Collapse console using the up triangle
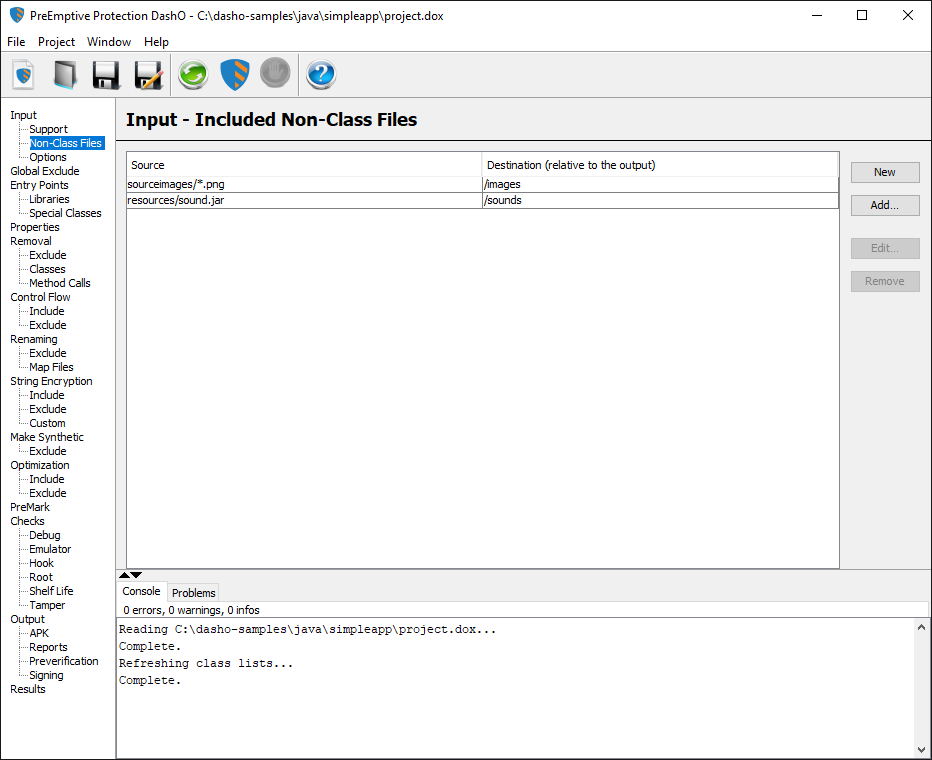 [x=124, y=575]
